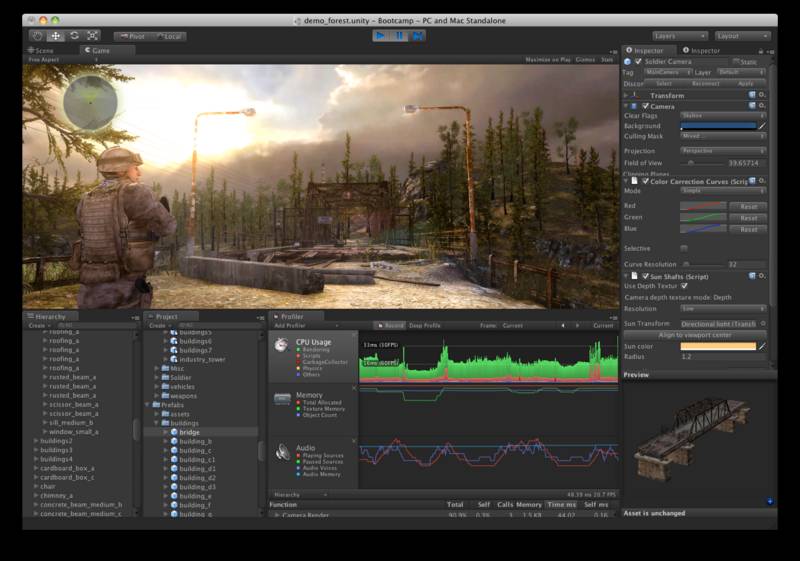Select the bridge prefab icon
This screenshot has height=561, width=800.
[174, 432]
